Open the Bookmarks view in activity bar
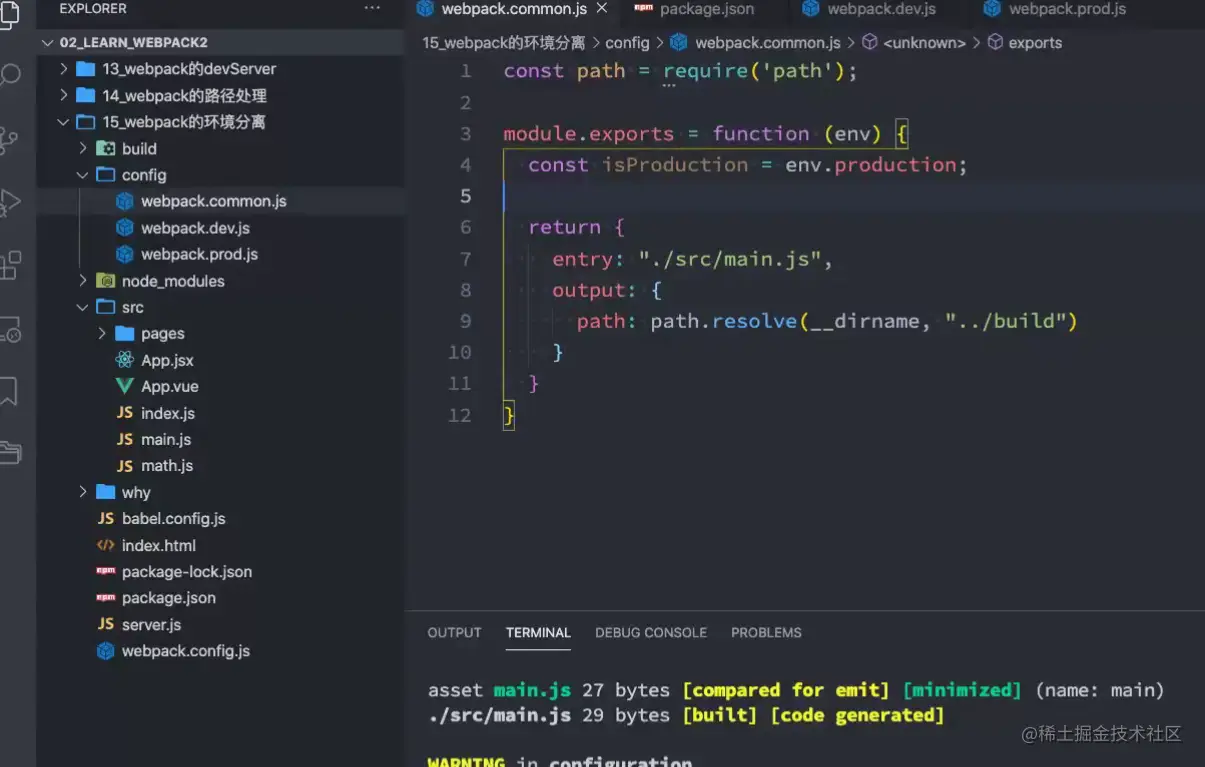 click(9, 391)
